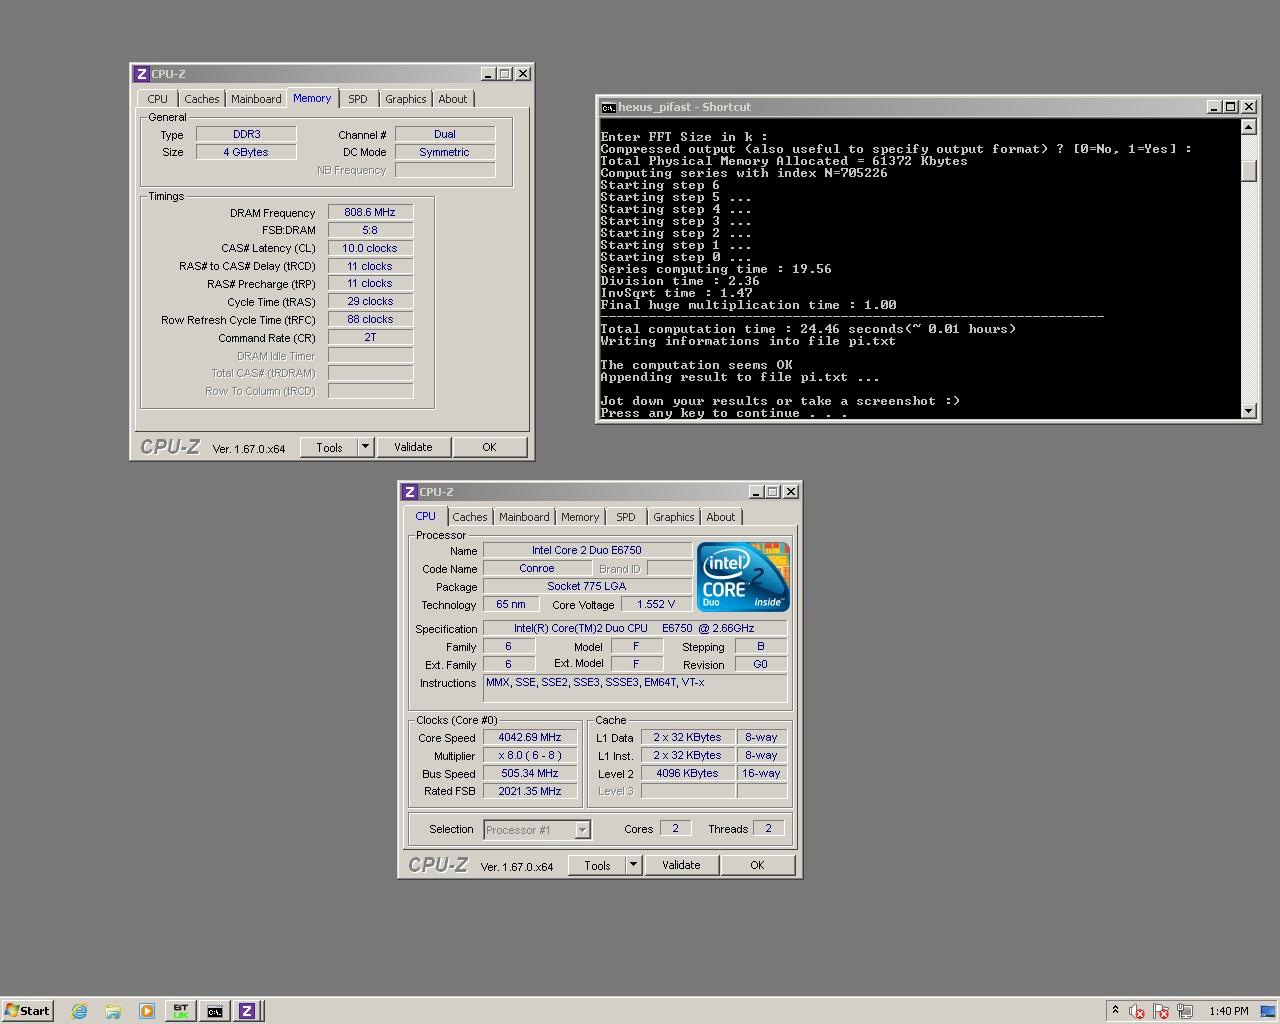Click the Multiplier value x 8.0
The height and width of the screenshot is (1024, 1280).
pyautogui.click(x=530, y=756)
